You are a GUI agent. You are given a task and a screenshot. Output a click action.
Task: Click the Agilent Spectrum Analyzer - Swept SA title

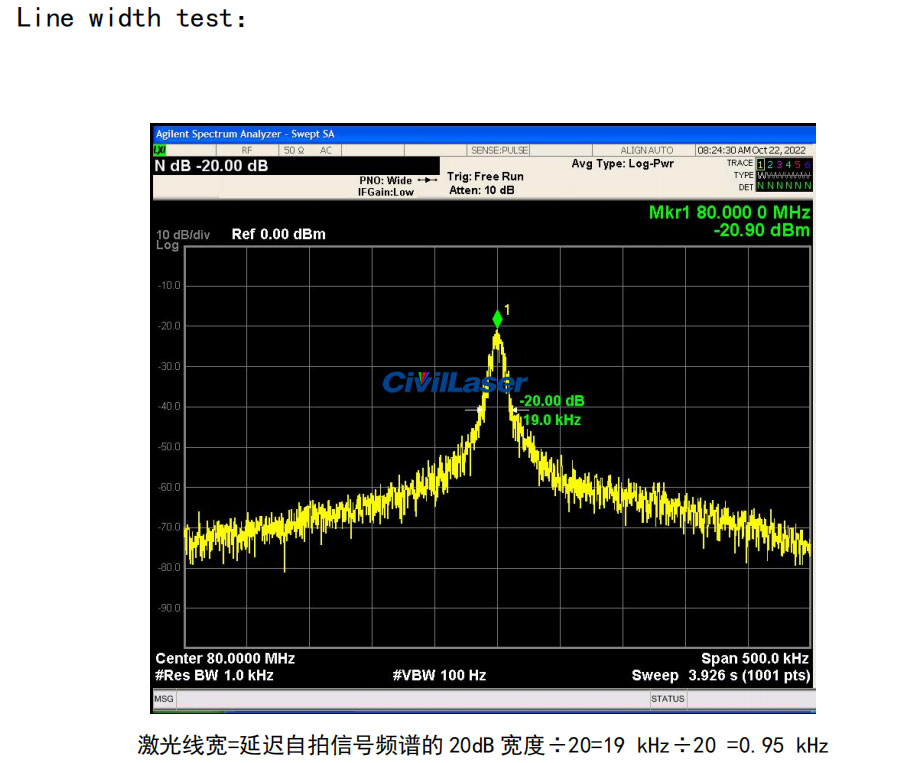245,134
